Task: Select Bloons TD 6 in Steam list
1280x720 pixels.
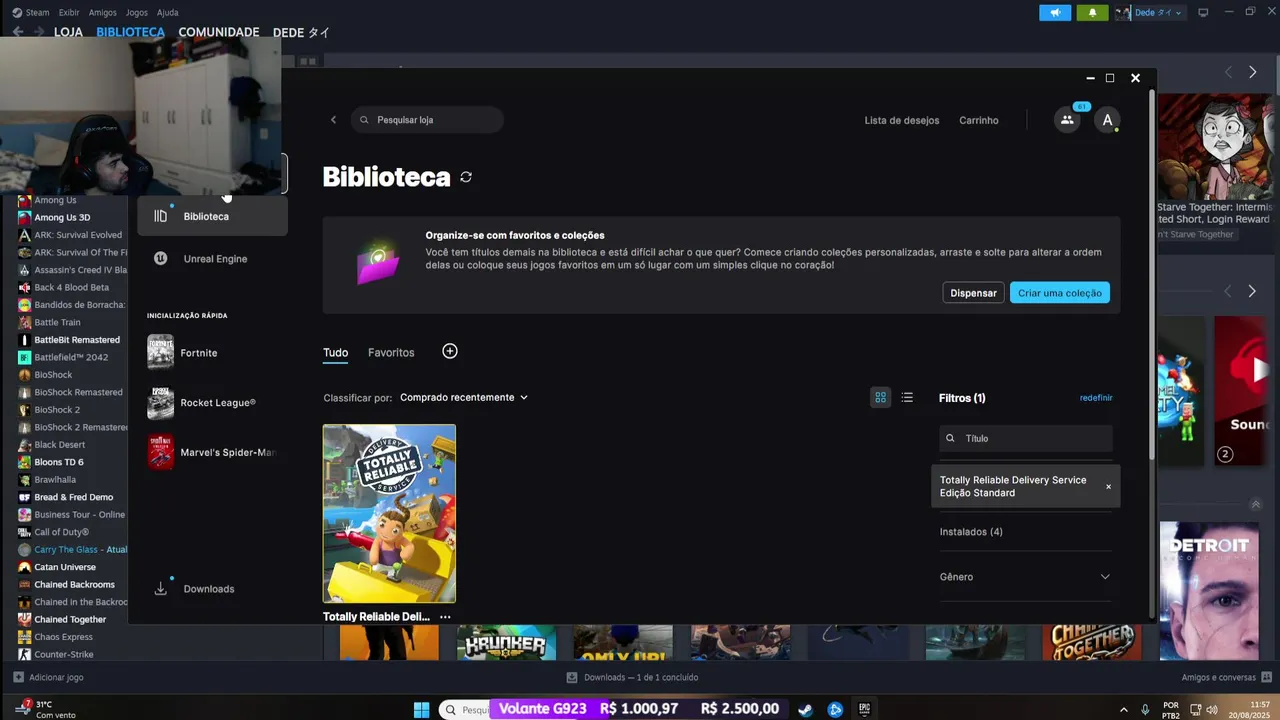Action: point(59,462)
